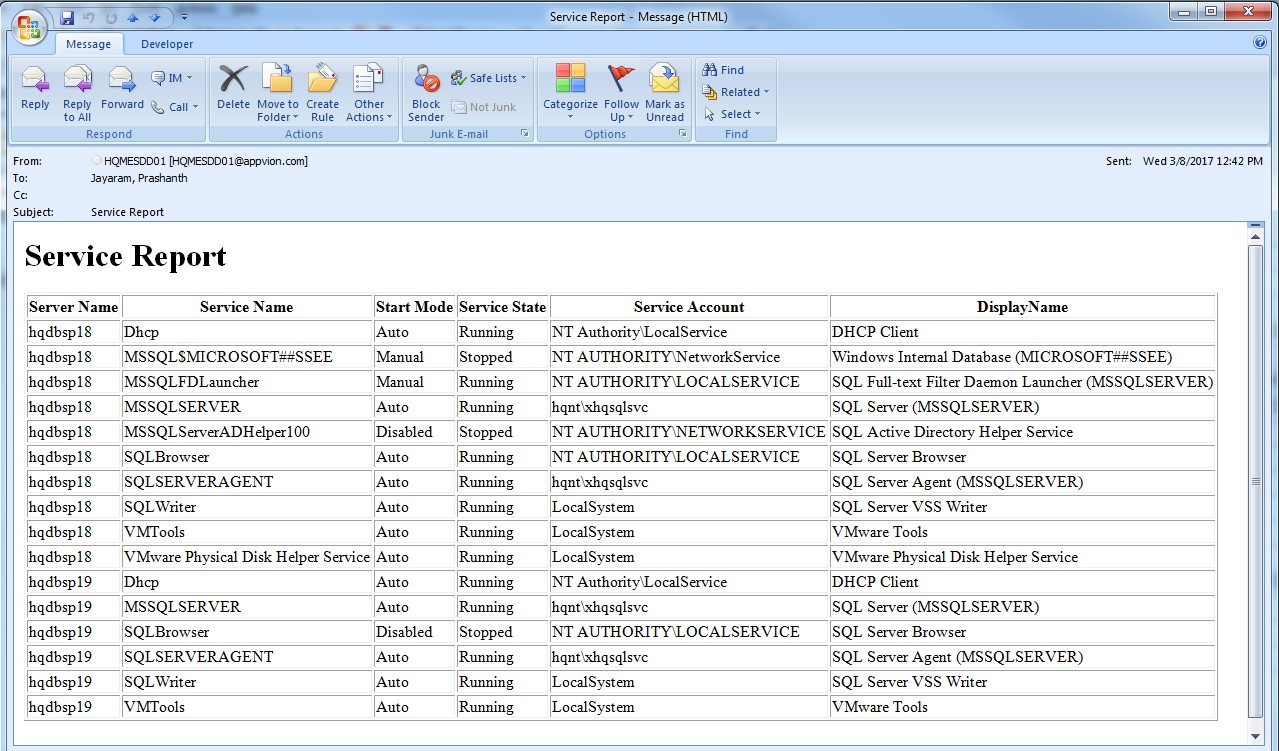This screenshot has width=1279, height=751.
Task: Block the sender of this email
Action: coord(426,80)
